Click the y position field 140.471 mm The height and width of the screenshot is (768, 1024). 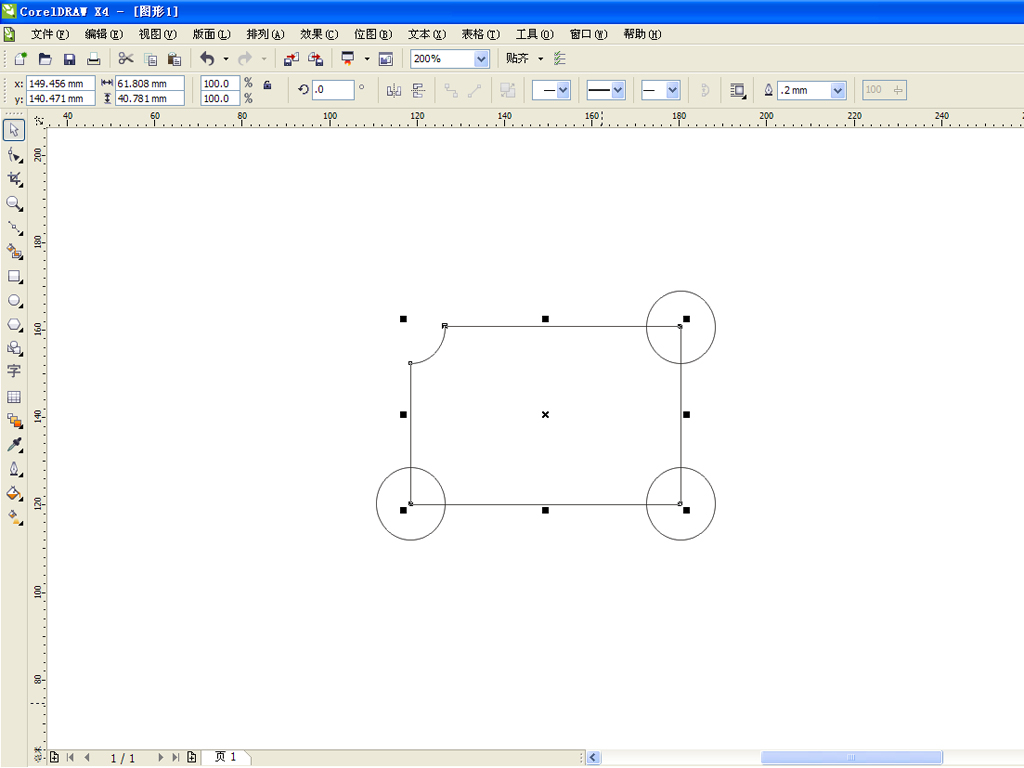pos(61,99)
